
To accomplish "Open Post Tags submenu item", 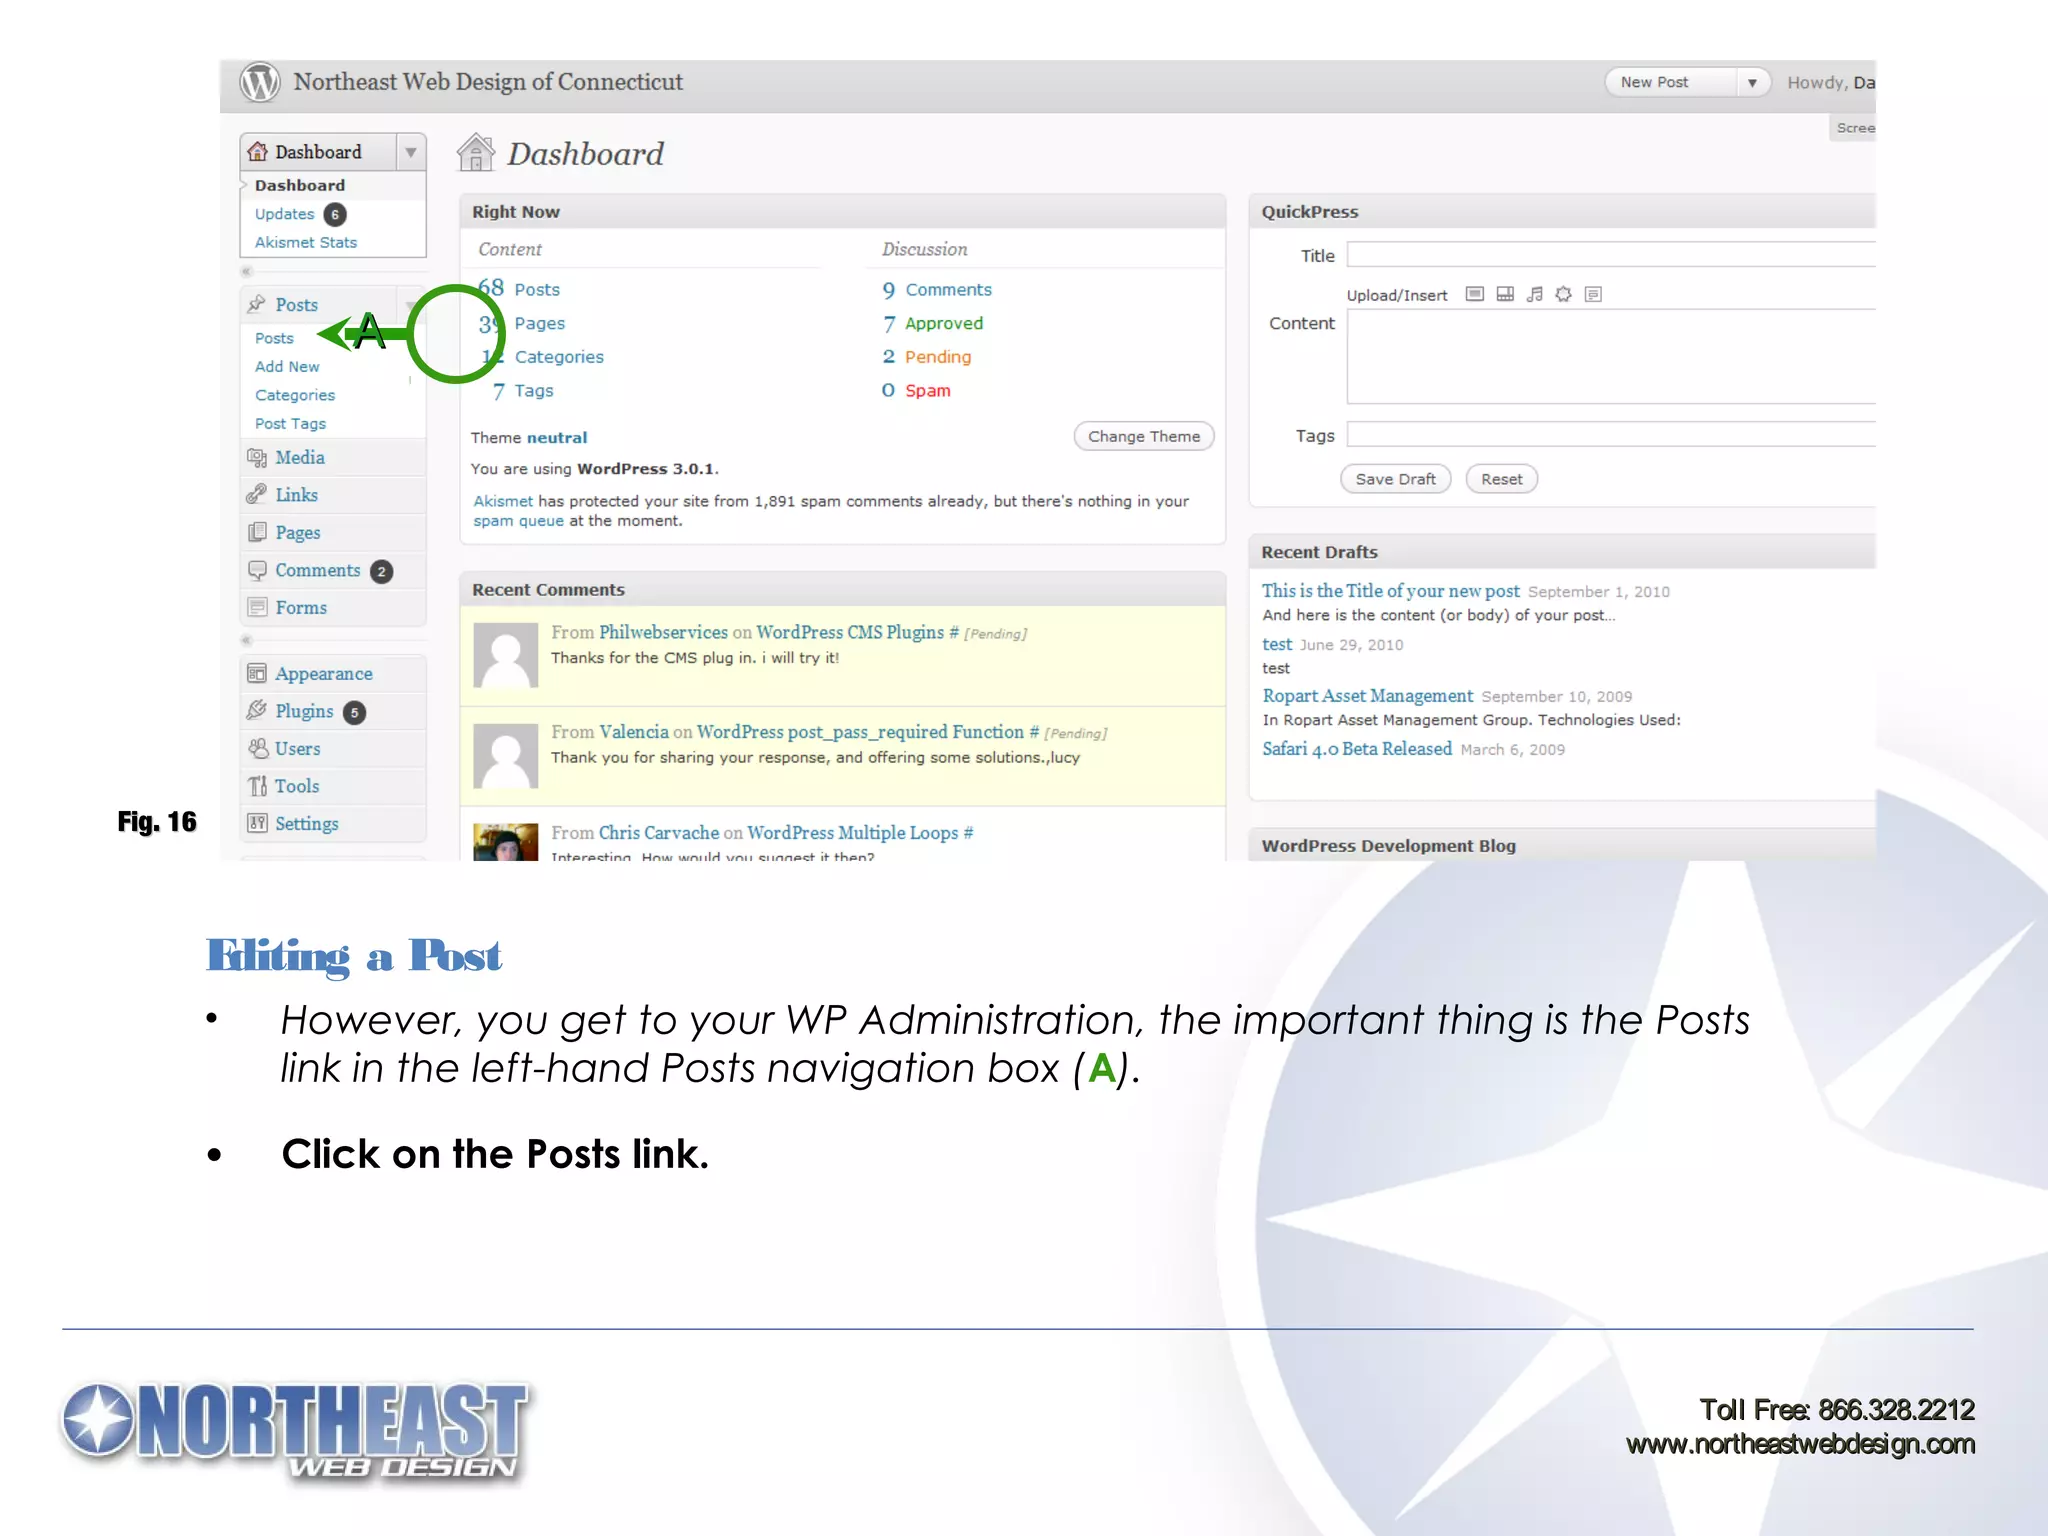I will tap(290, 423).
